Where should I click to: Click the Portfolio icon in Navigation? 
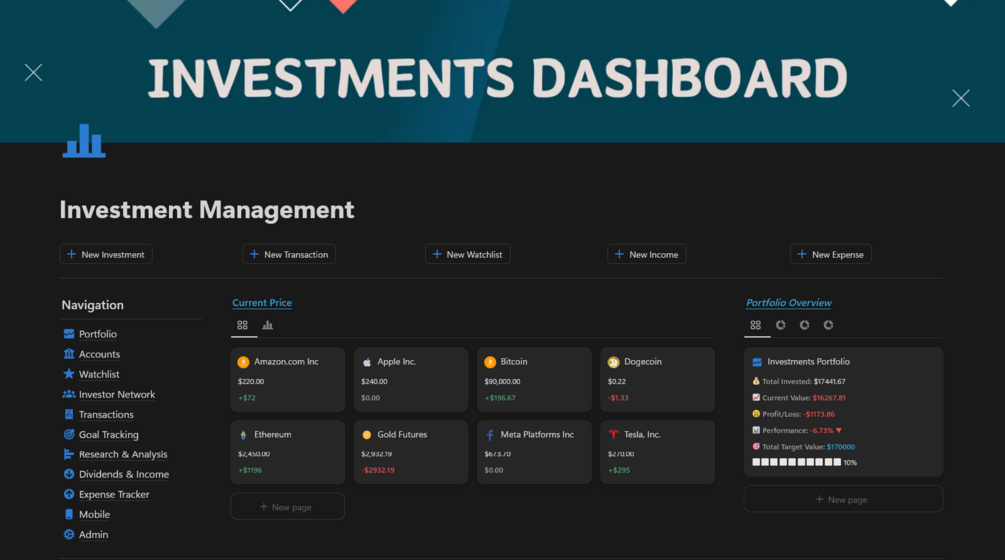pos(69,334)
